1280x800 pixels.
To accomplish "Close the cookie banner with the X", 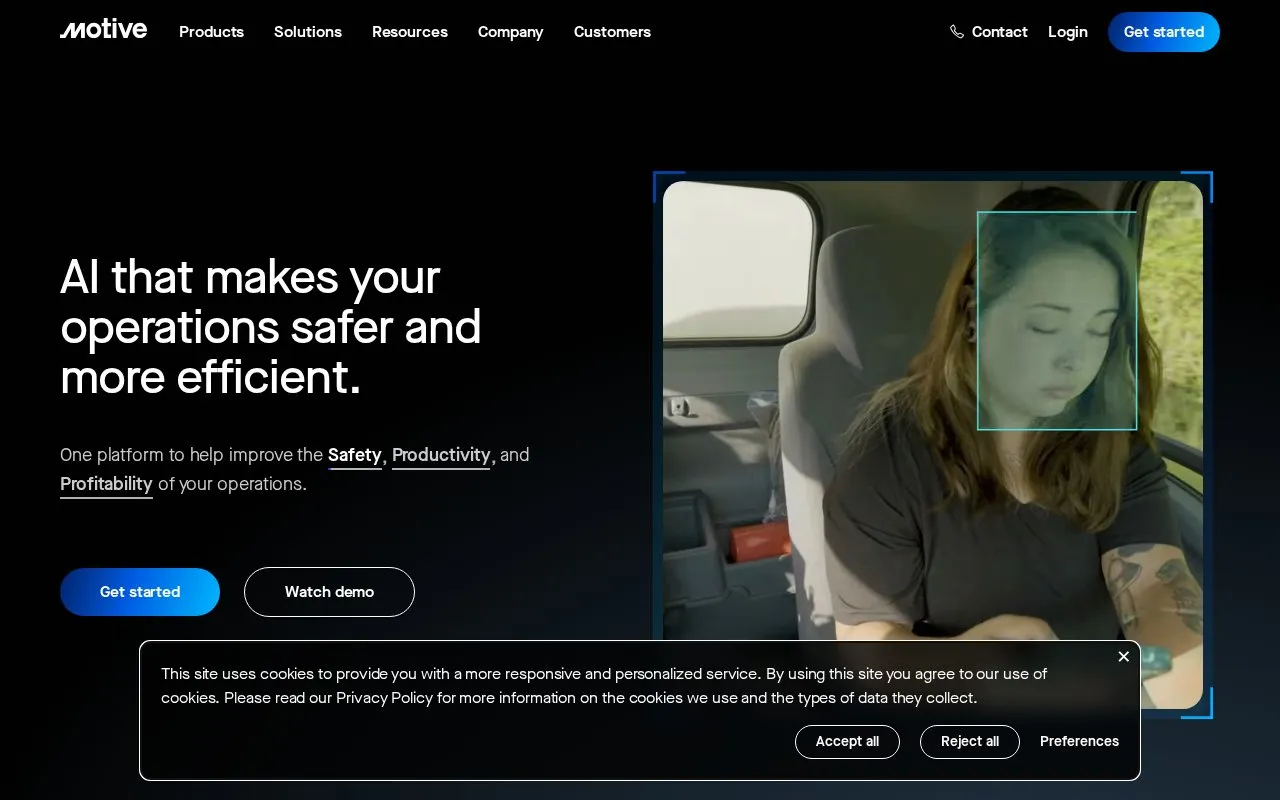I will click(1123, 657).
